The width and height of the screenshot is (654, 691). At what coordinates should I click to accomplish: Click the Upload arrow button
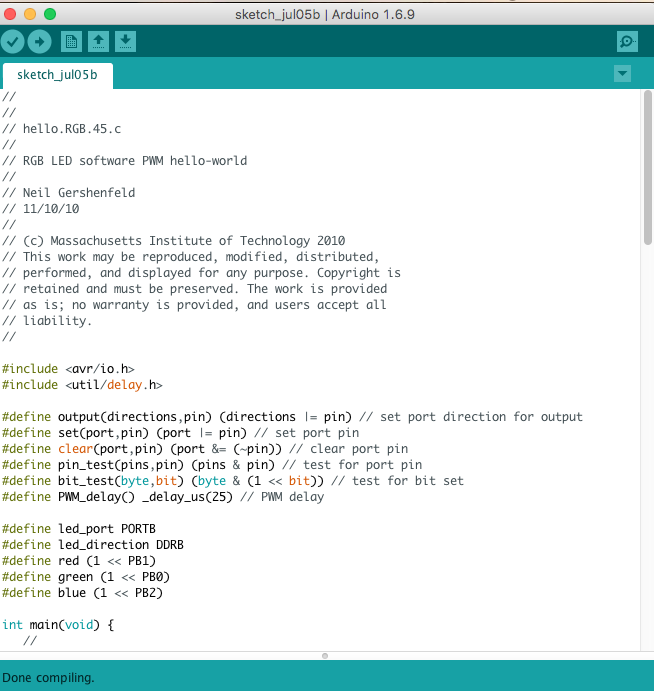tap(40, 42)
